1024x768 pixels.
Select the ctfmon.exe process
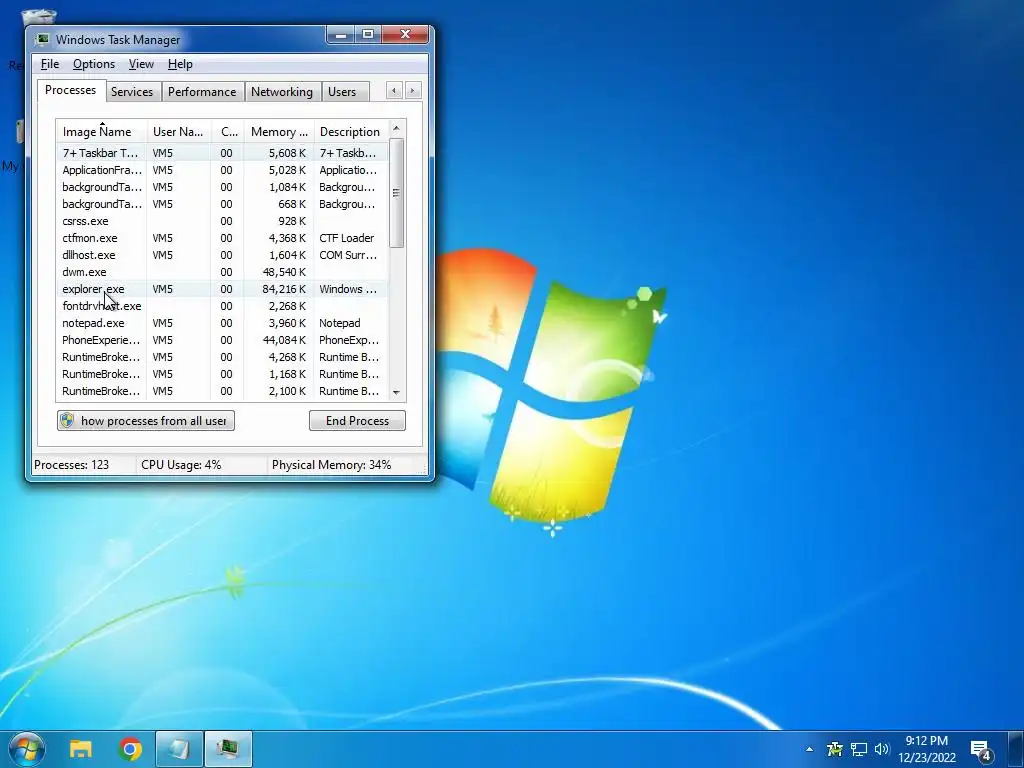point(222,238)
